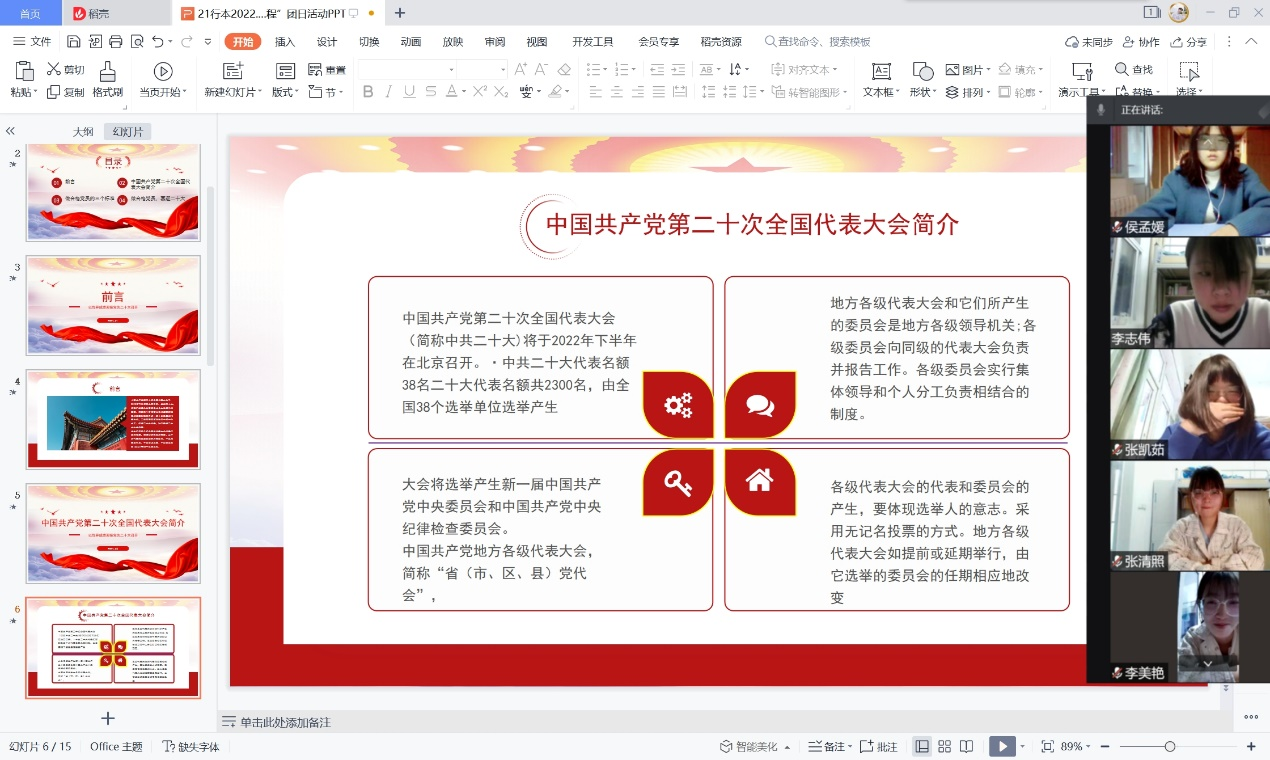Click the Cut (剪切) scissors icon
This screenshot has width=1270, height=760.
[53, 69]
